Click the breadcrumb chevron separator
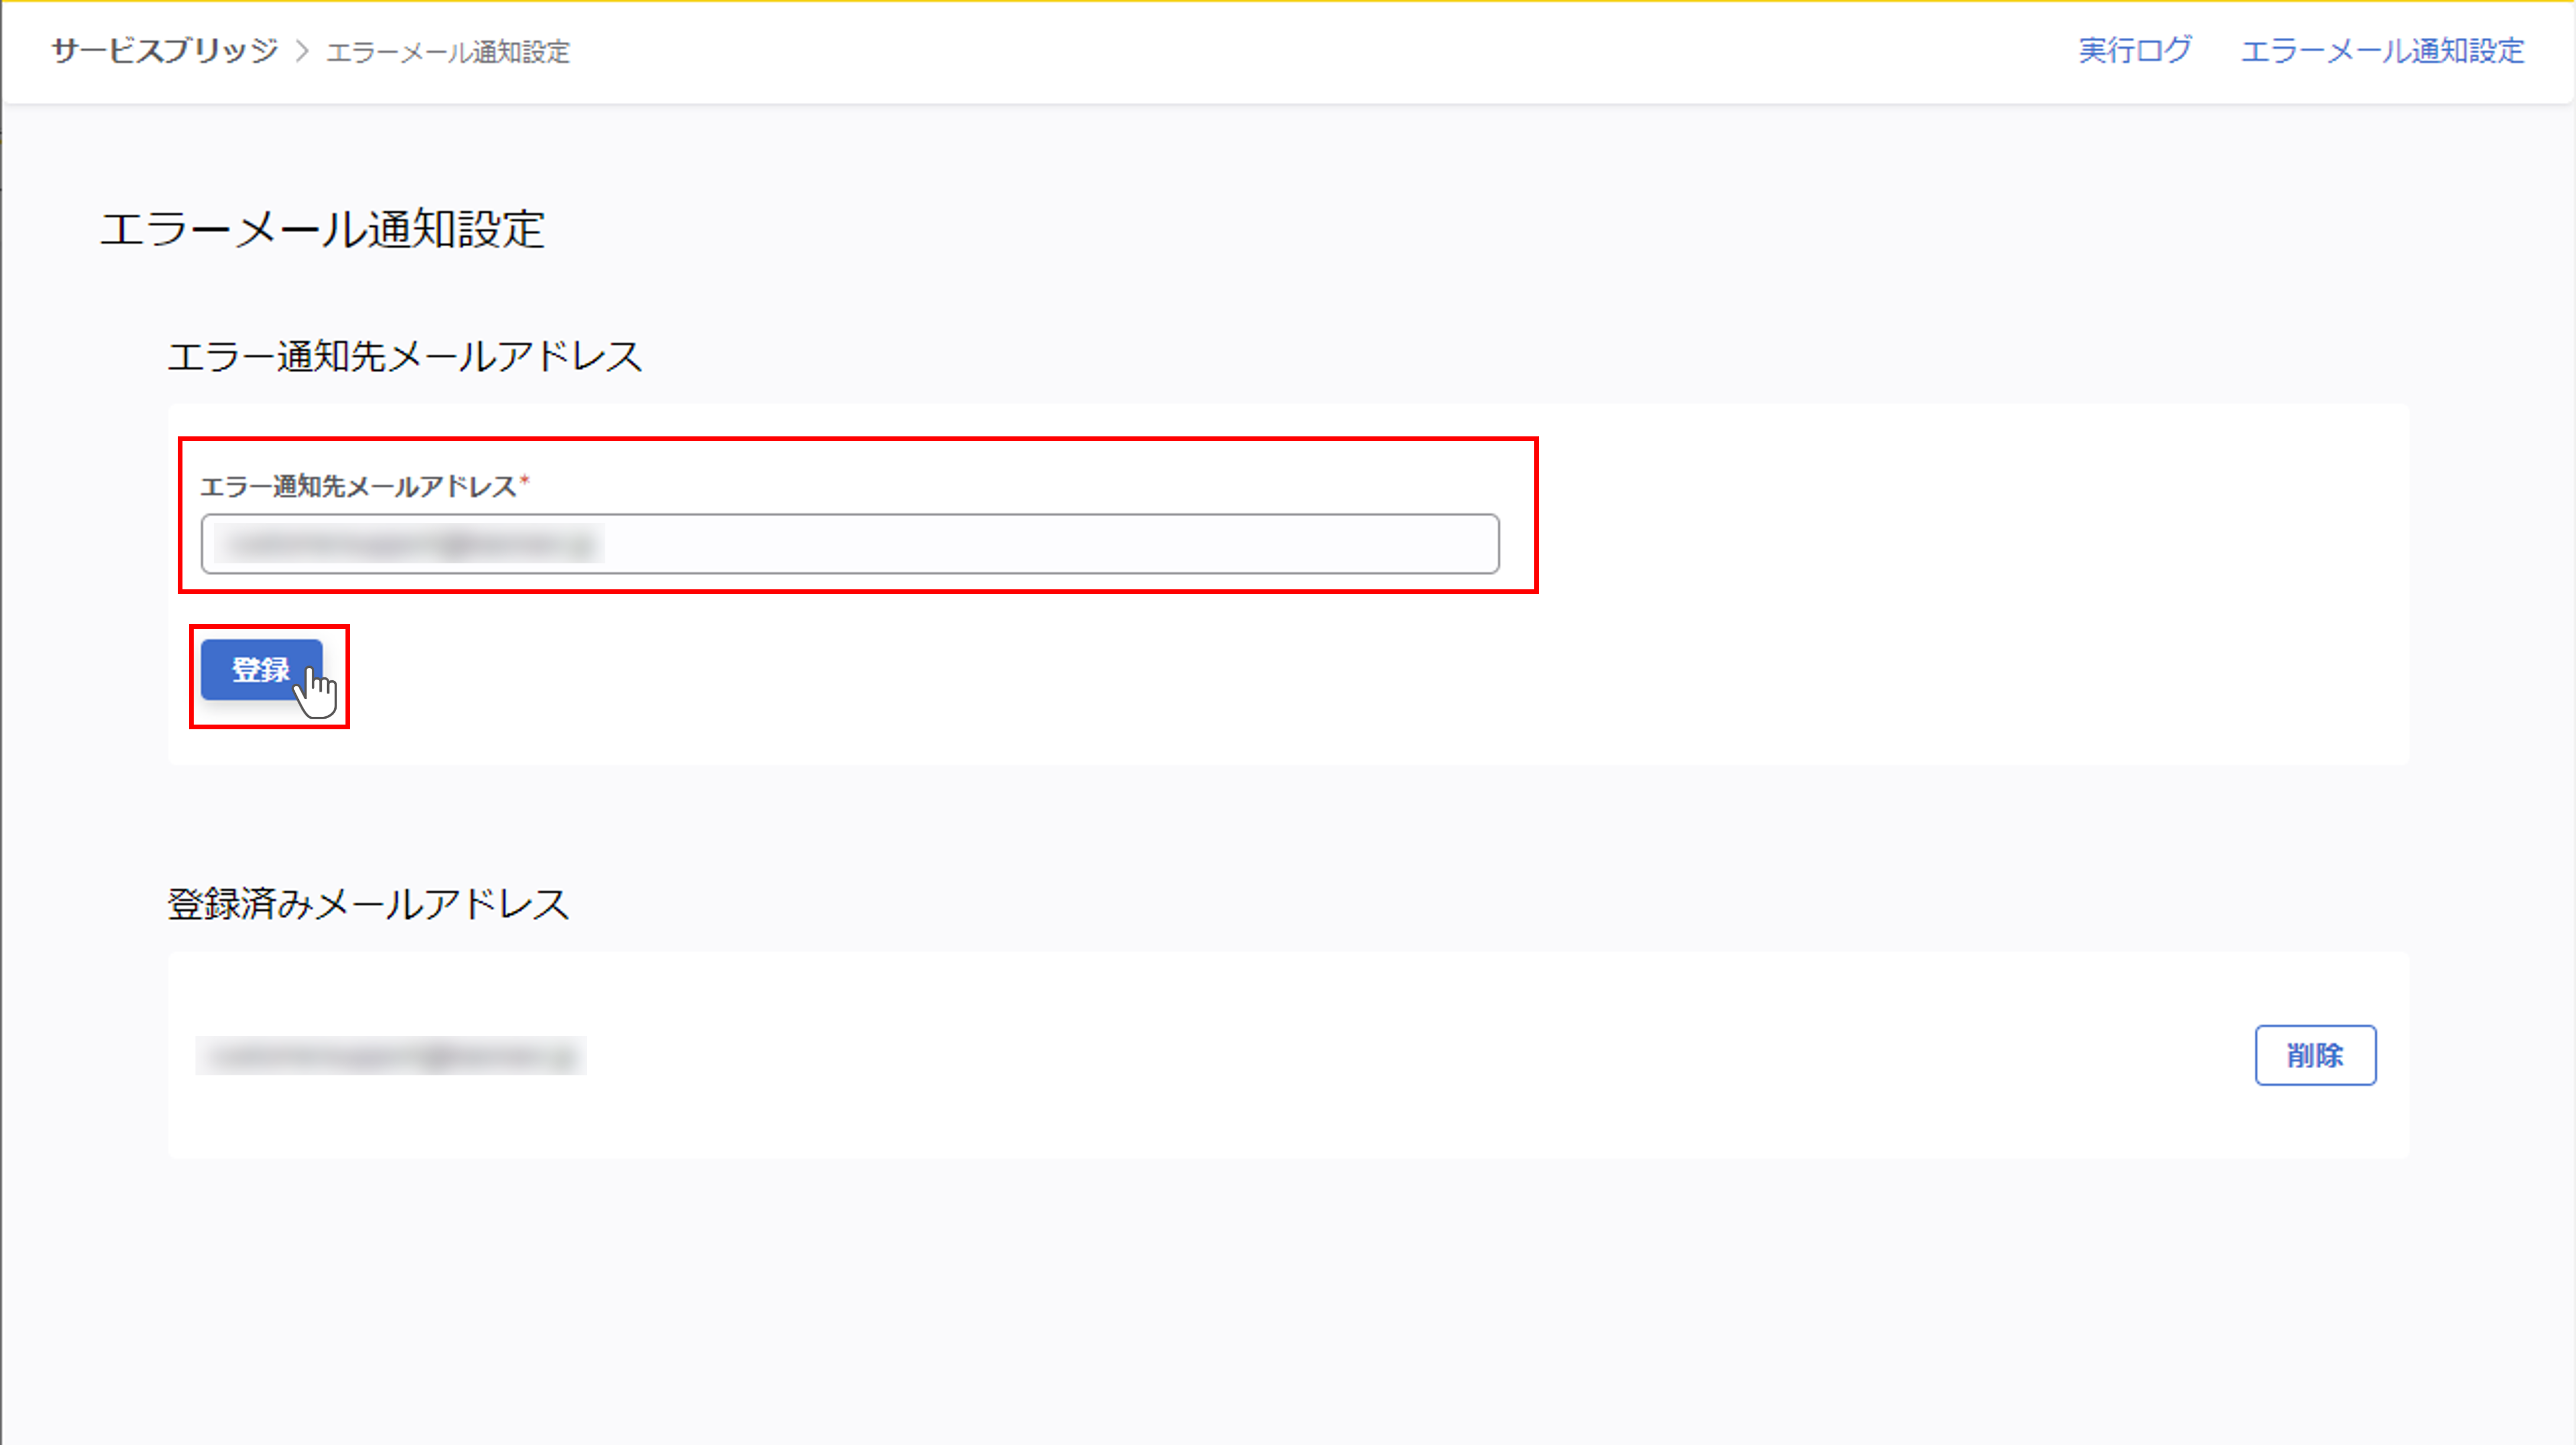The height and width of the screenshot is (1445, 2576). tap(302, 51)
